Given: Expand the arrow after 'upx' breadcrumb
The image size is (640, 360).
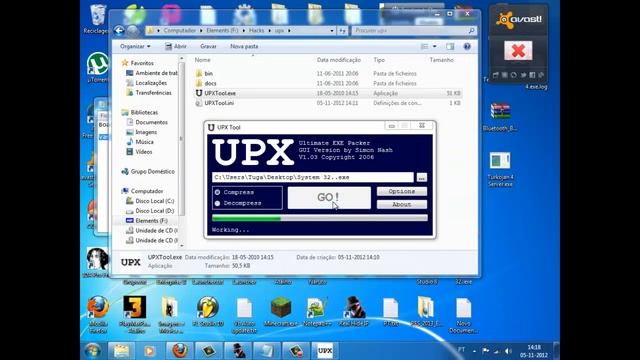Looking at the screenshot, I should tap(289, 31).
